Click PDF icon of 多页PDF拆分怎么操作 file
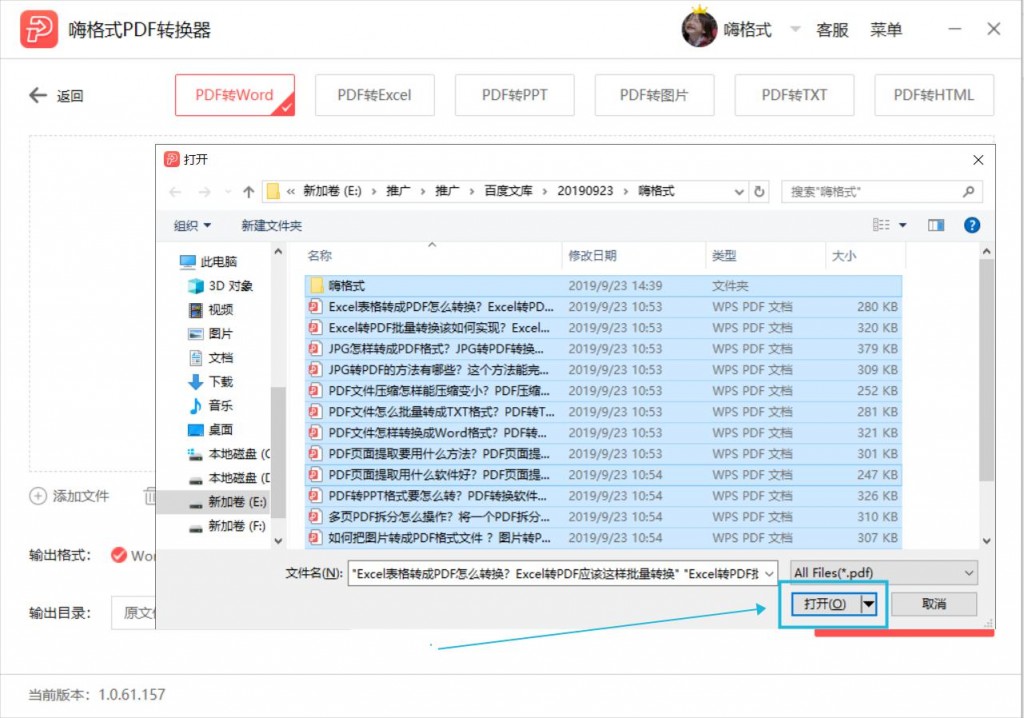This screenshot has height=718, width=1024. pos(315,517)
